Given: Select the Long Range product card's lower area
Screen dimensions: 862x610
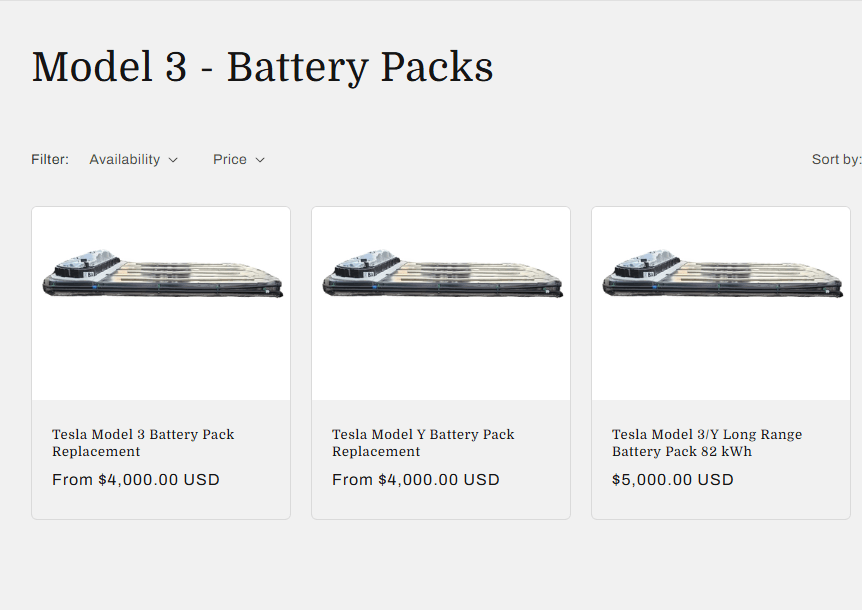Looking at the screenshot, I should [721, 459].
